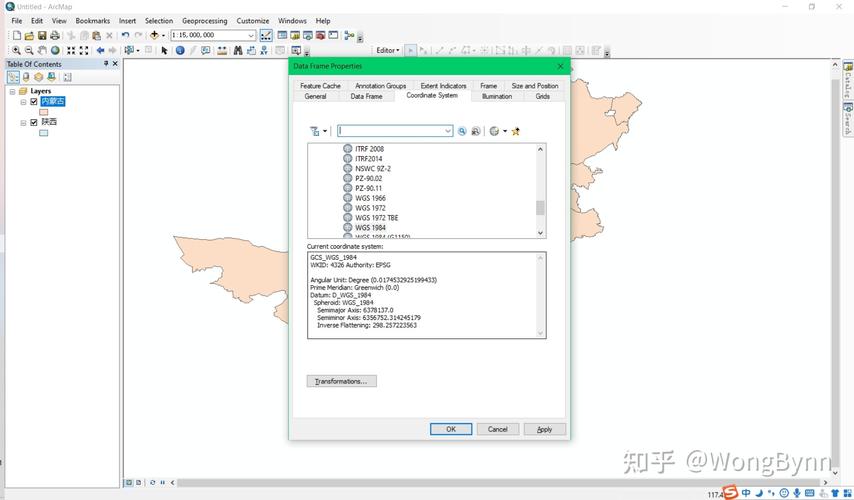Click the Go To XY tool
Viewport: 854px width, 500px height.
pyautogui.click(x=264, y=50)
